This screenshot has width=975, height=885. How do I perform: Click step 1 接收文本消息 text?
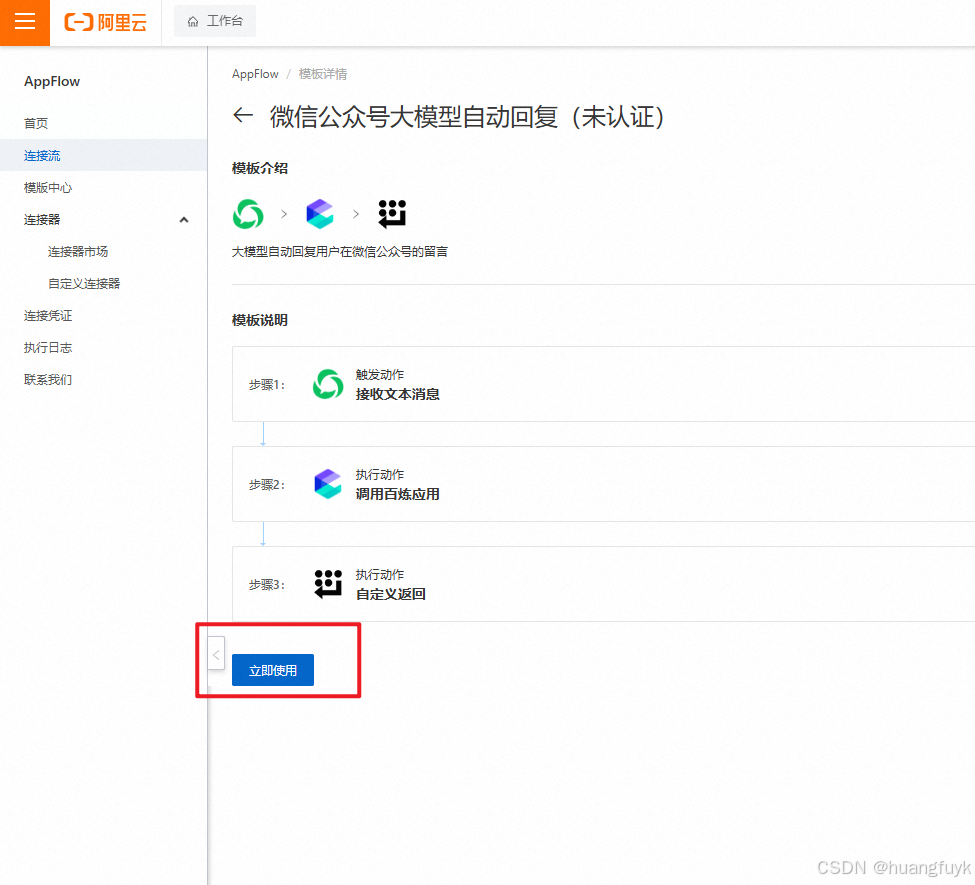click(x=397, y=394)
